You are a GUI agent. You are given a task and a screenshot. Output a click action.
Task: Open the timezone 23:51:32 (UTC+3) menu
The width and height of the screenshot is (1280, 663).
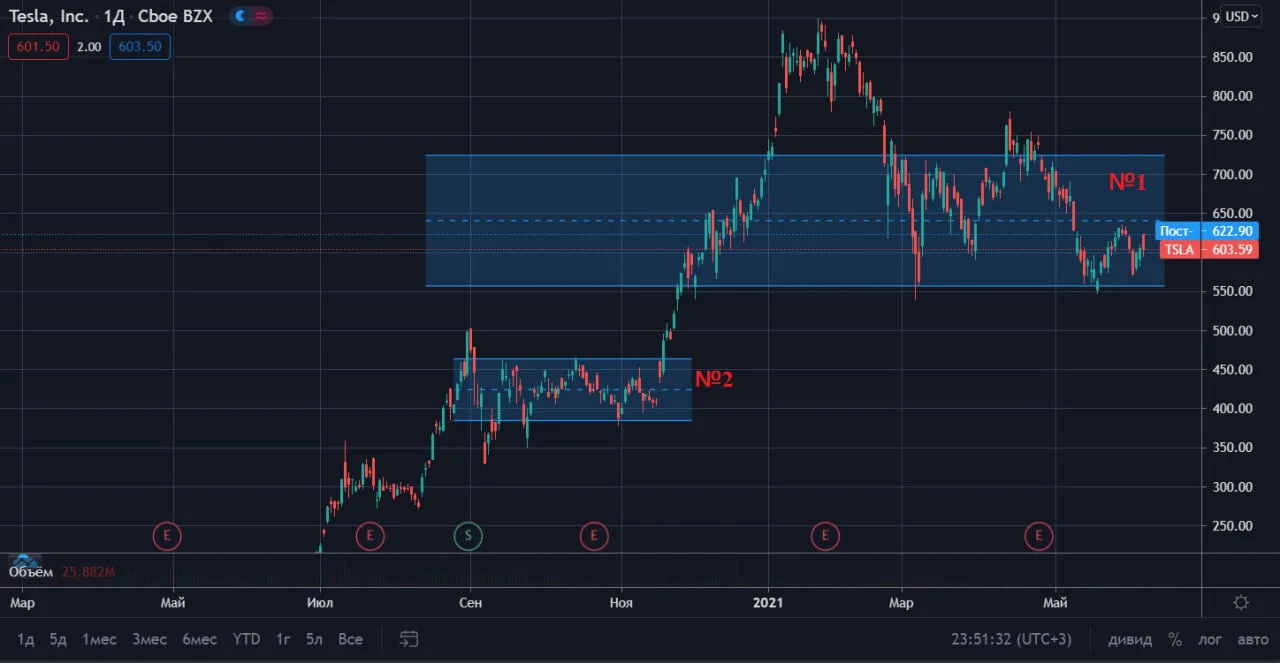click(x=1011, y=639)
